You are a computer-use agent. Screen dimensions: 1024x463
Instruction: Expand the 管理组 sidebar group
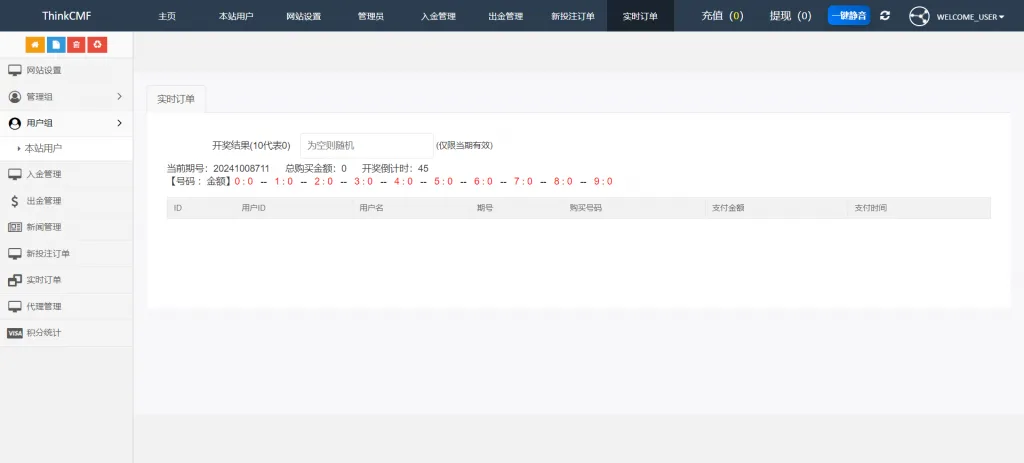tap(66, 97)
